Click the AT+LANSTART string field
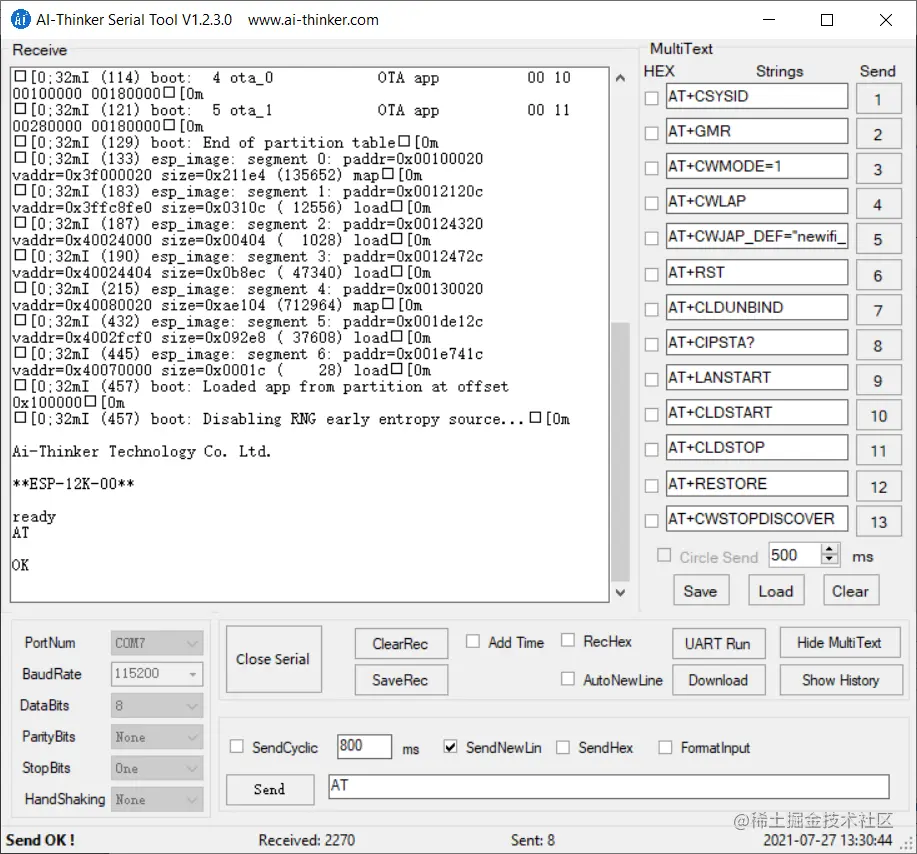Image resolution: width=917 pixels, height=854 pixels. (x=757, y=378)
